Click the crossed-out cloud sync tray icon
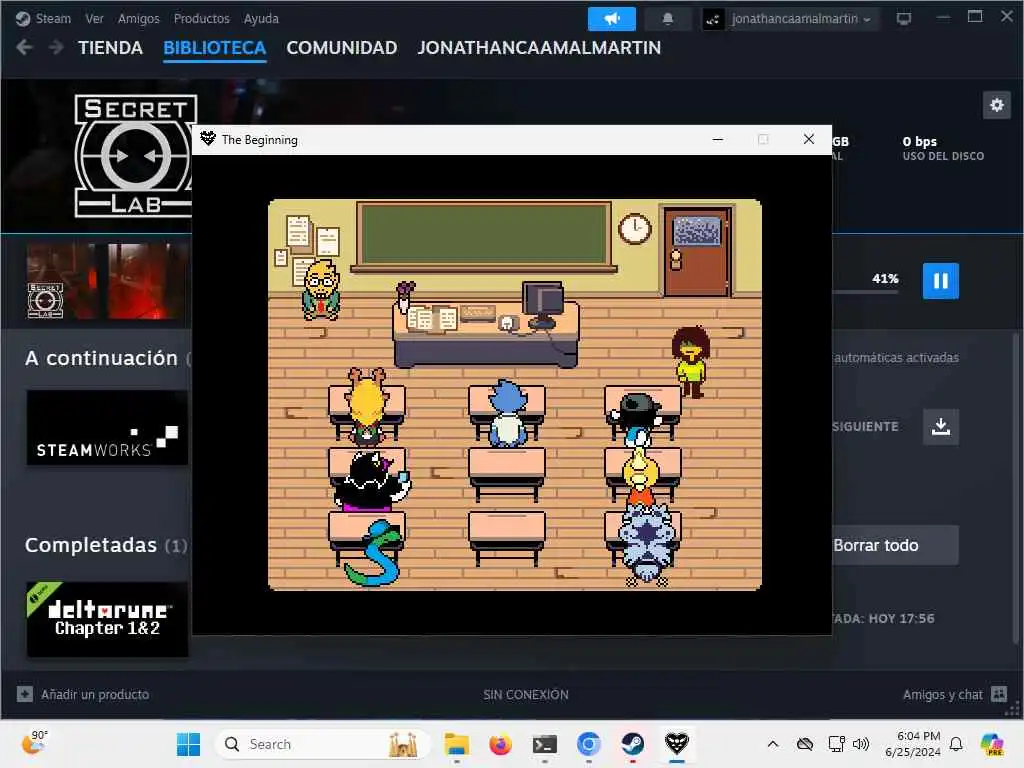Image resolution: width=1024 pixels, height=768 pixels. pyautogui.click(x=805, y=744)
